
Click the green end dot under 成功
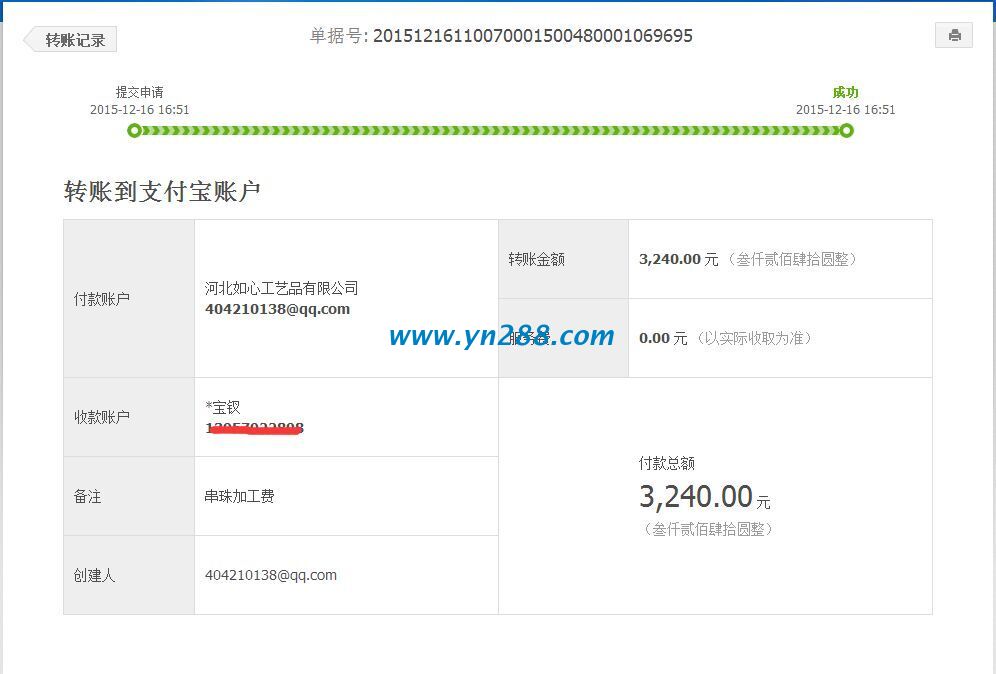point(847,130)
